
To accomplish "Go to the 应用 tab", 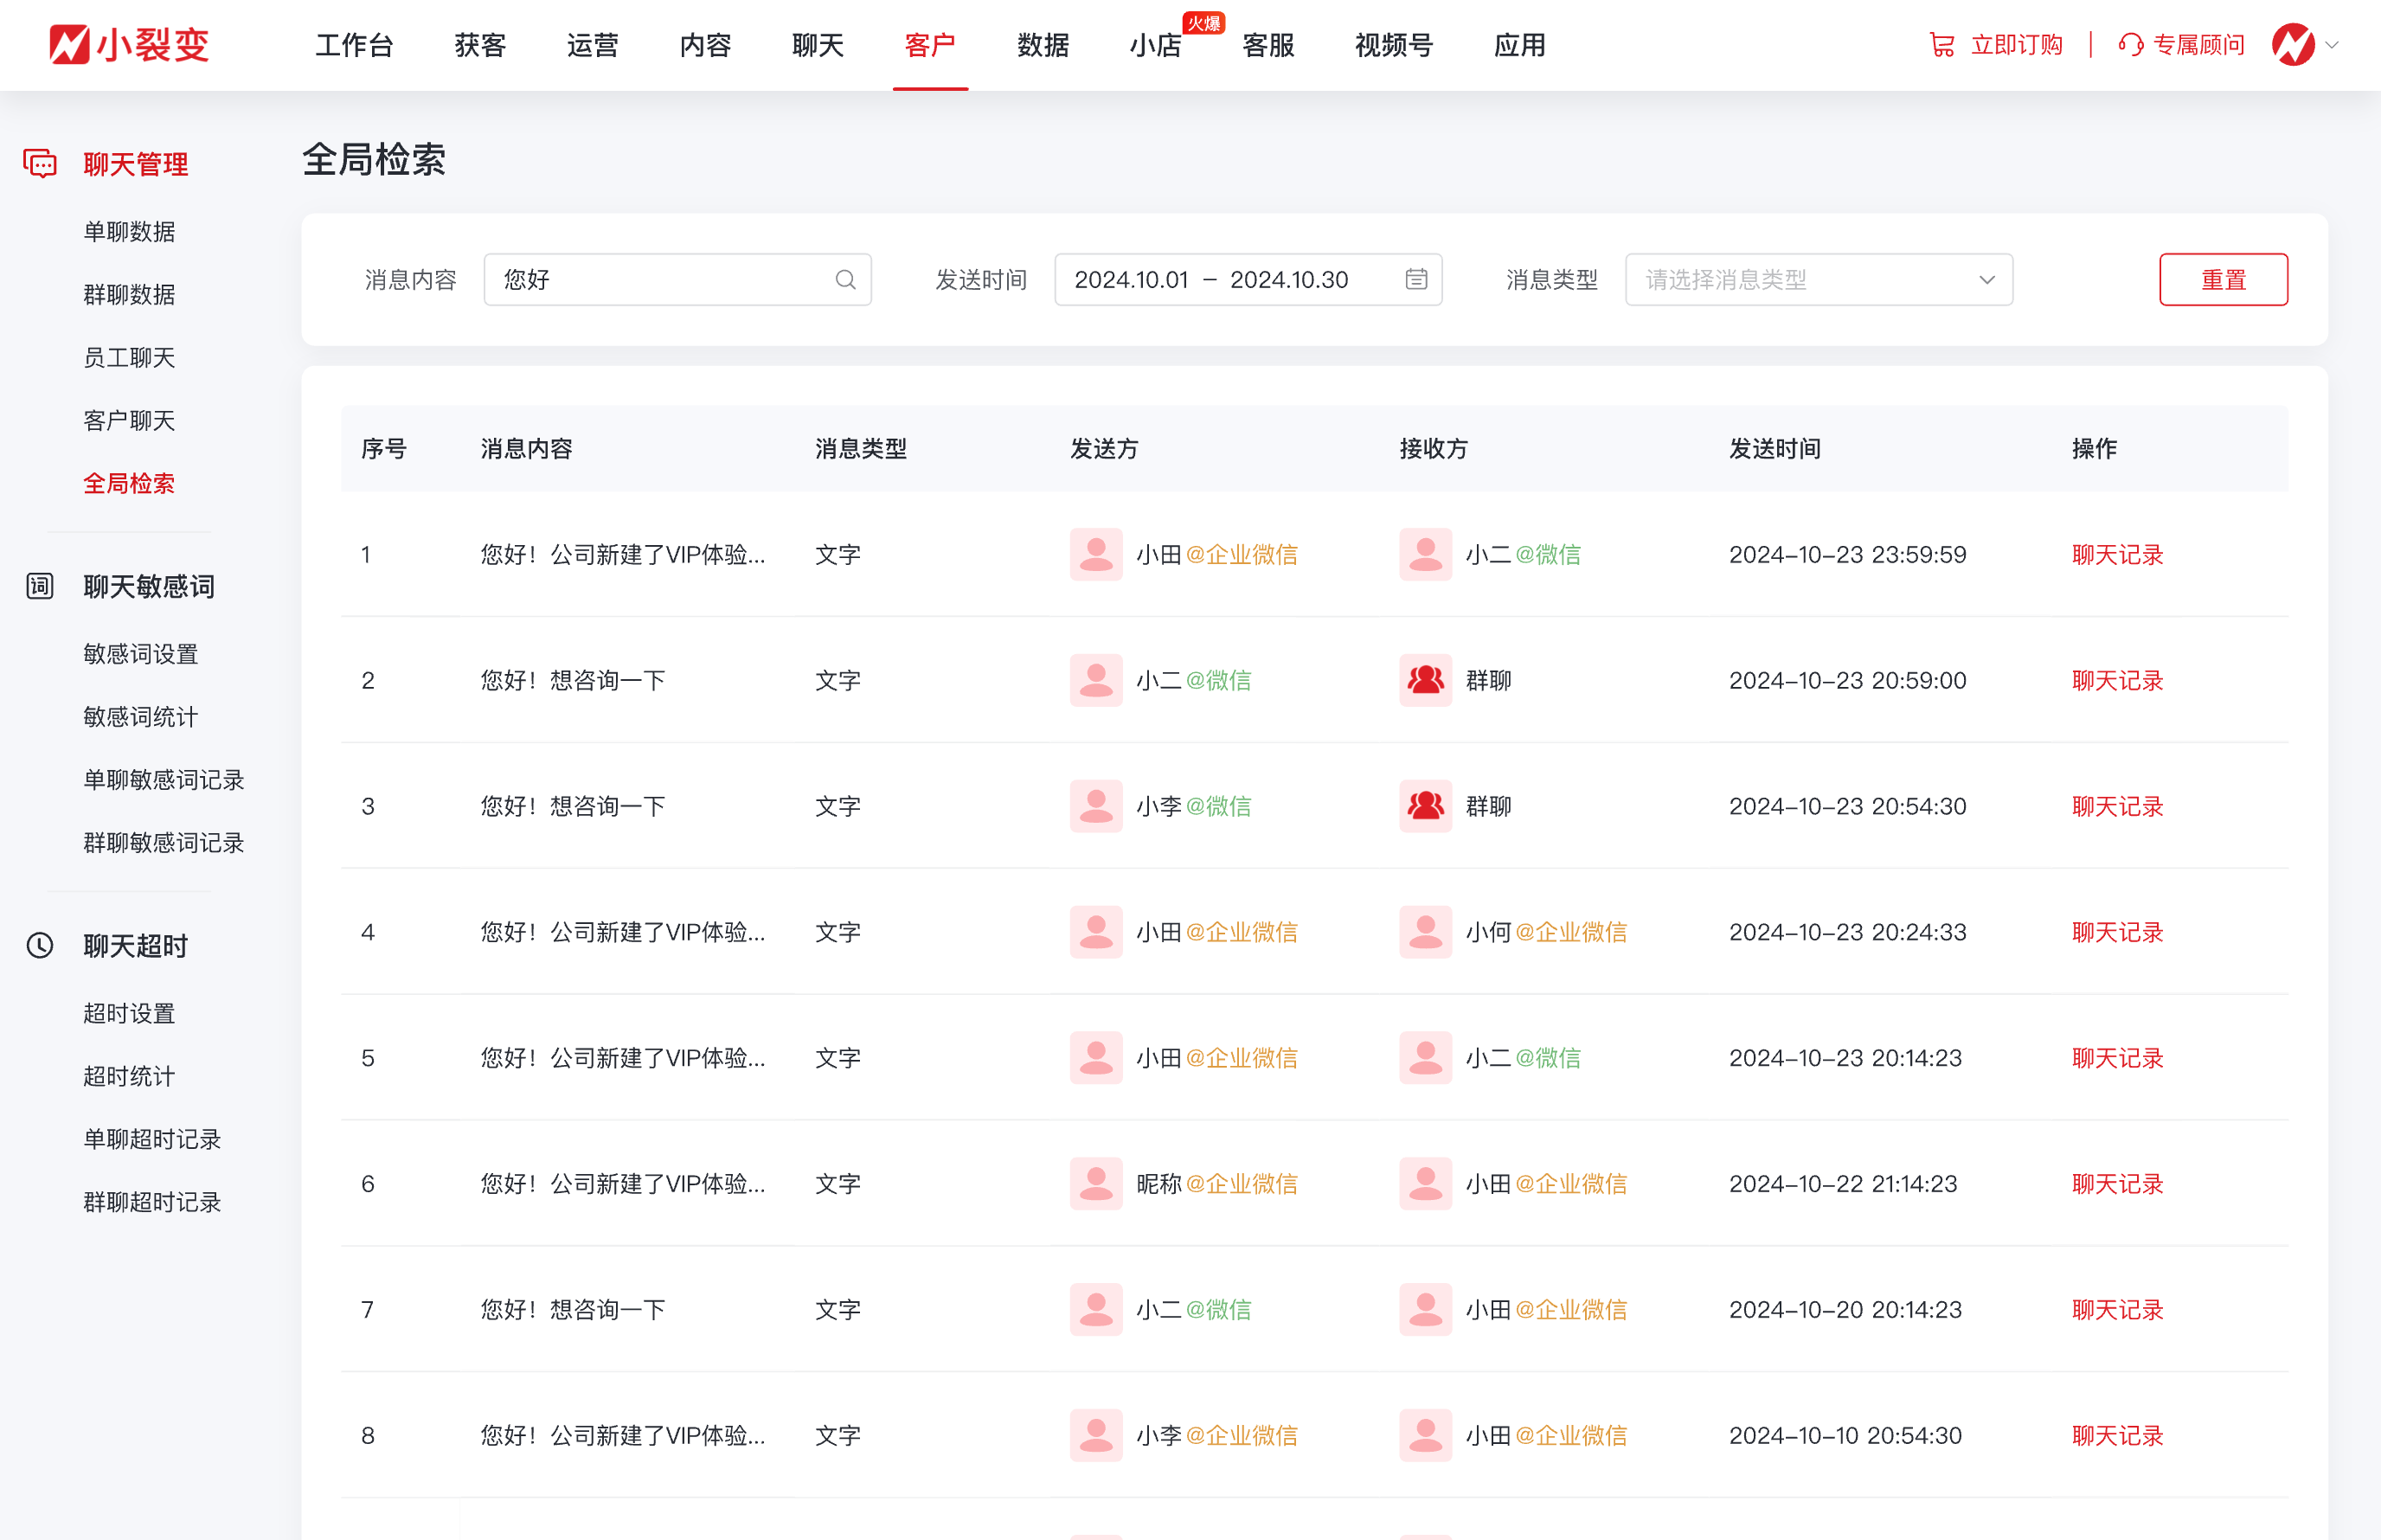I will (x=1519, y=45).
